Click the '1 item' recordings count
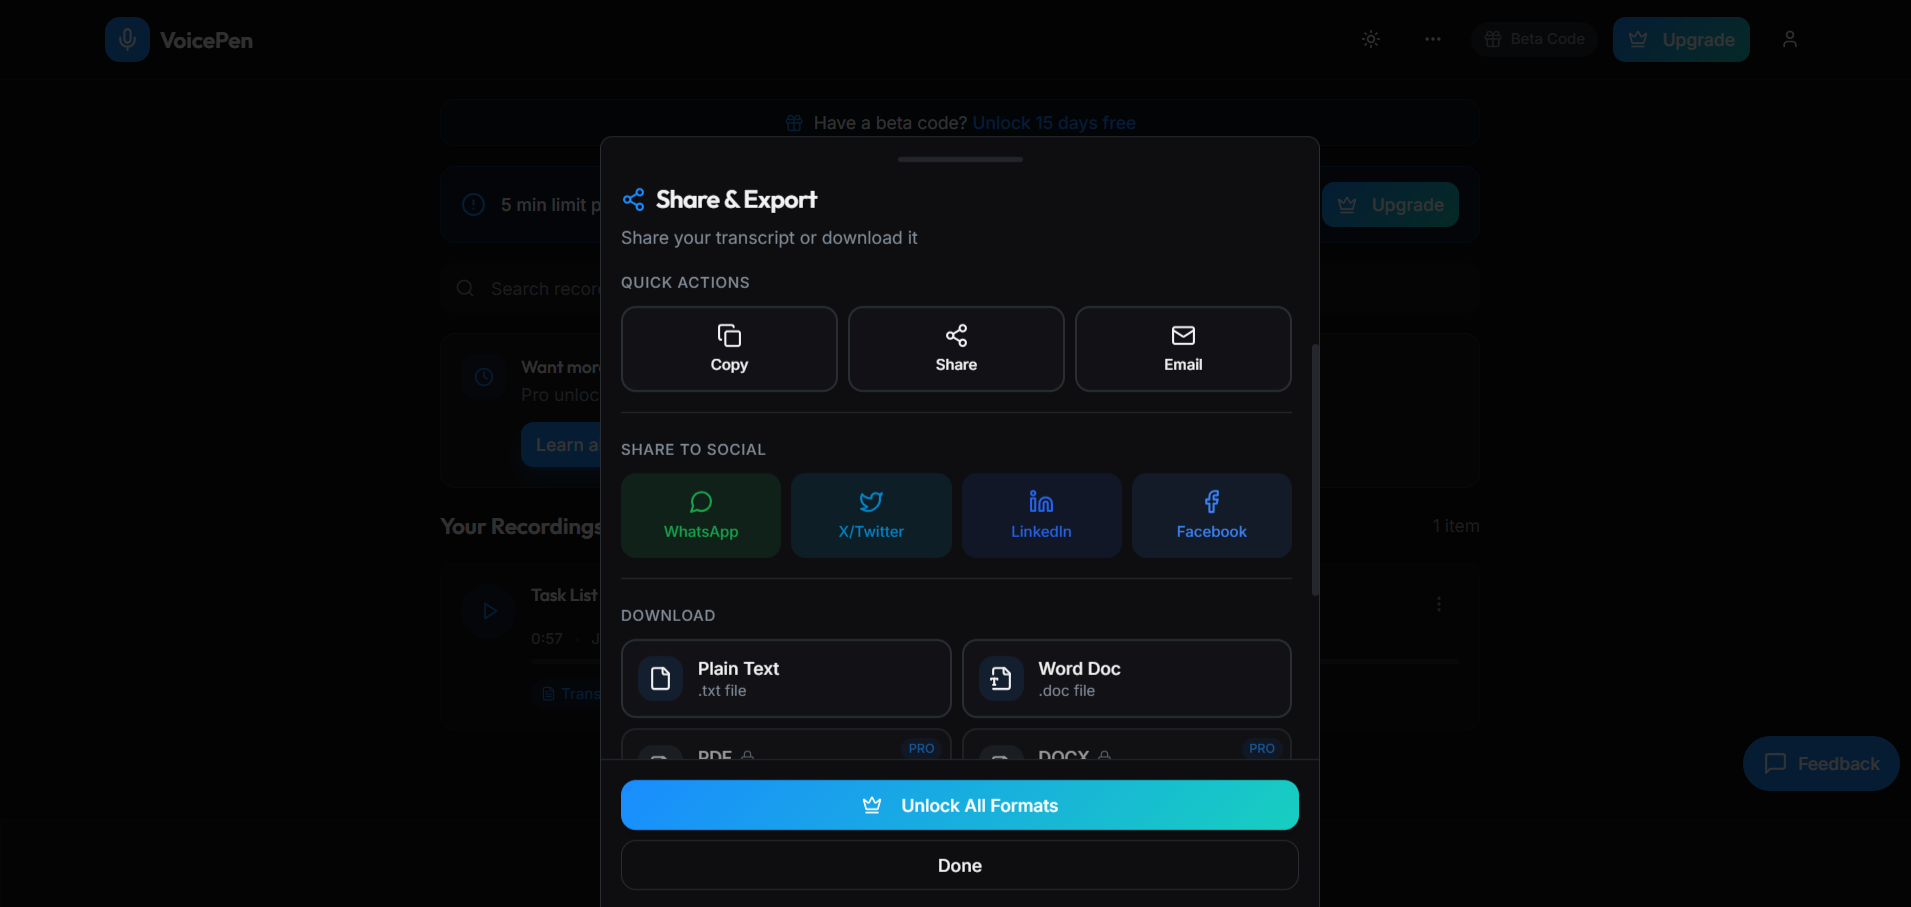 [x=1456, y=526]
